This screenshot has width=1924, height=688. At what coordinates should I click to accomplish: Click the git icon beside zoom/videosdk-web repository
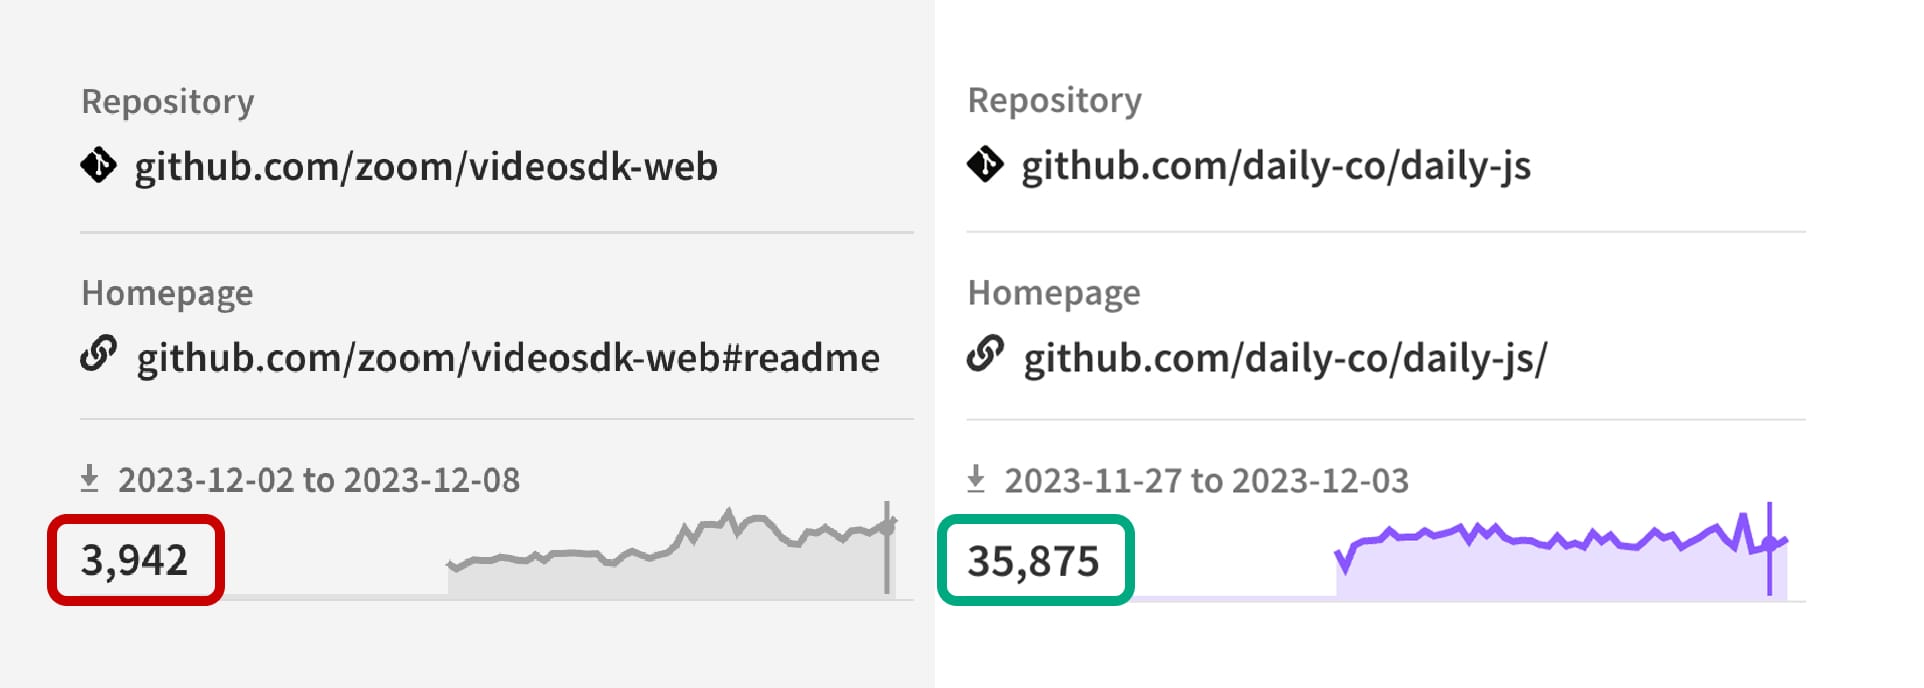tap(98, 165)
